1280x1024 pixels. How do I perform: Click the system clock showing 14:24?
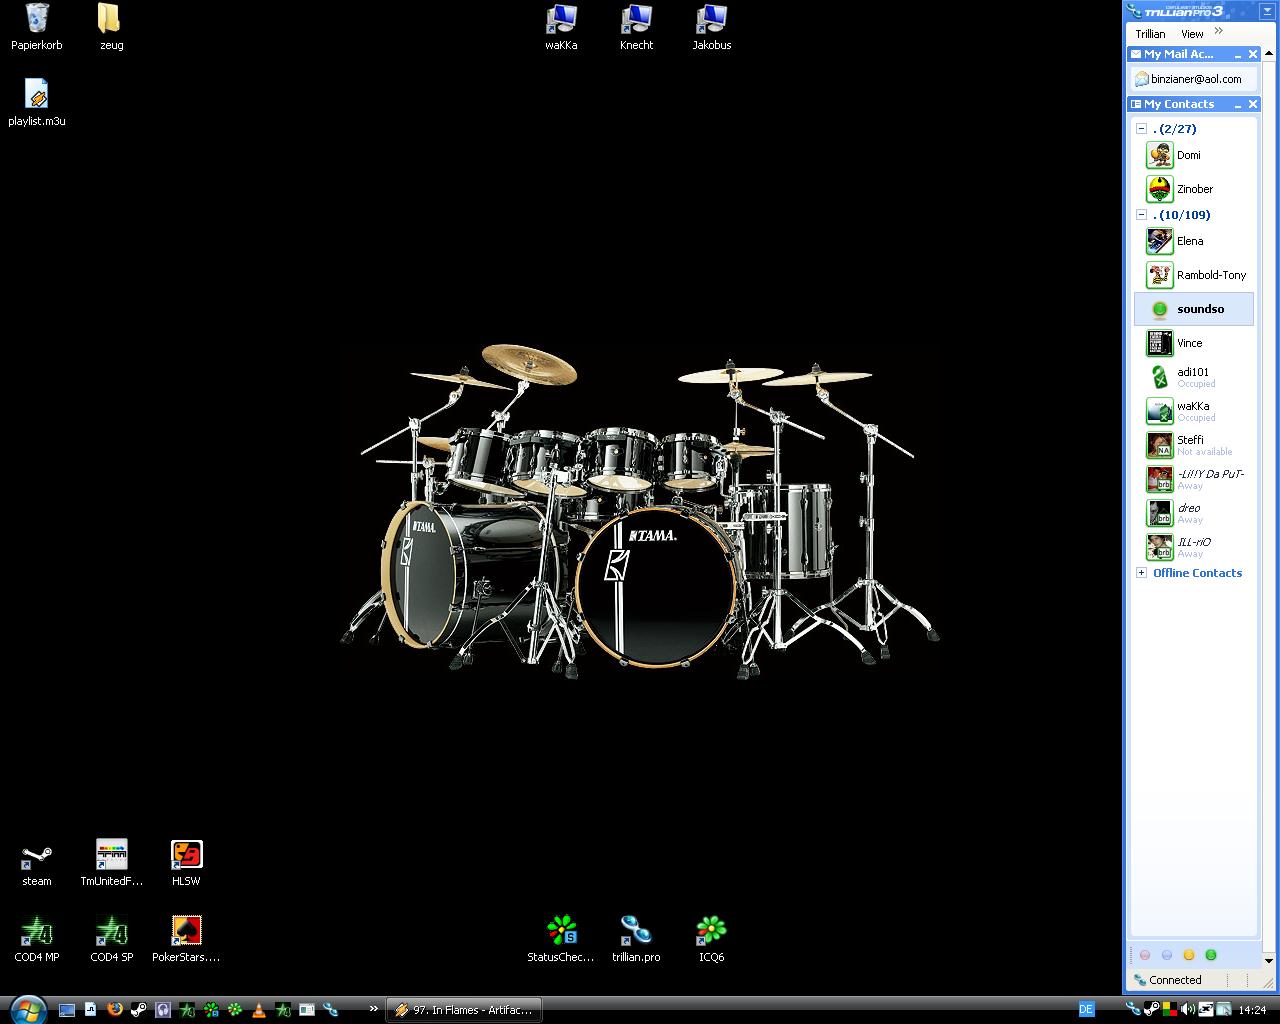1252,1010
